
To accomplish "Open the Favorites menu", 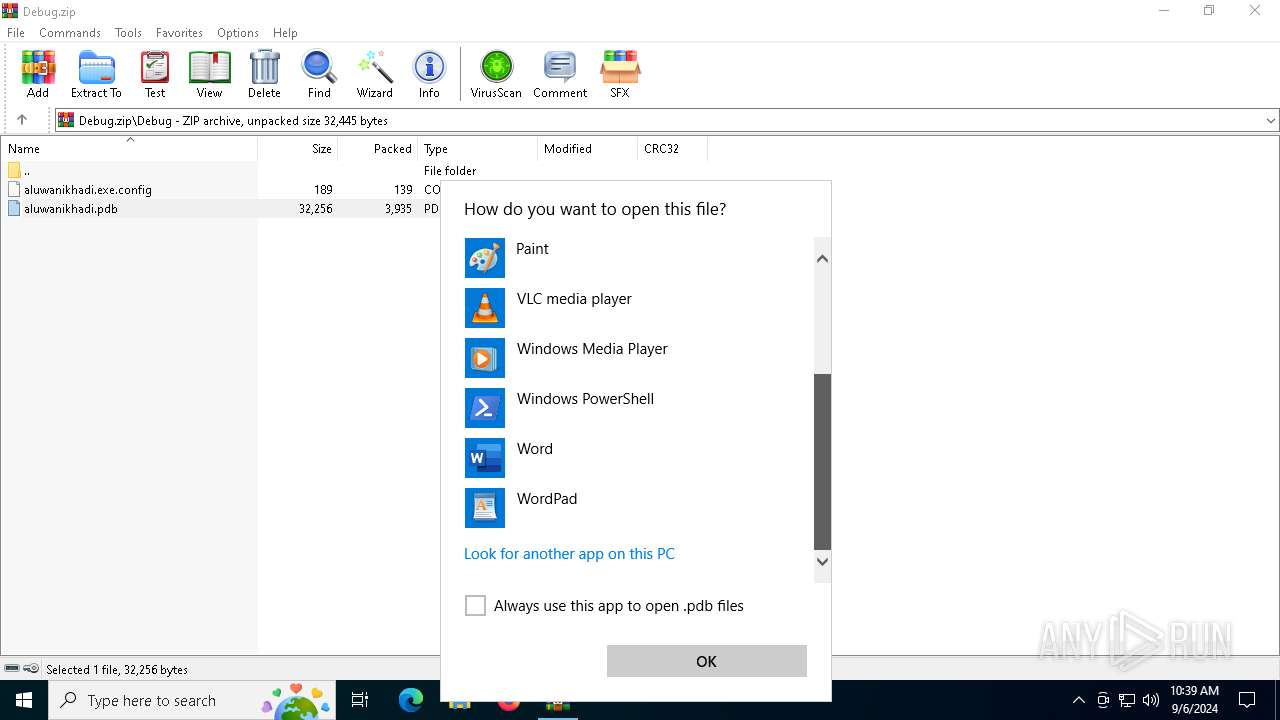I will tap(179, 32).
